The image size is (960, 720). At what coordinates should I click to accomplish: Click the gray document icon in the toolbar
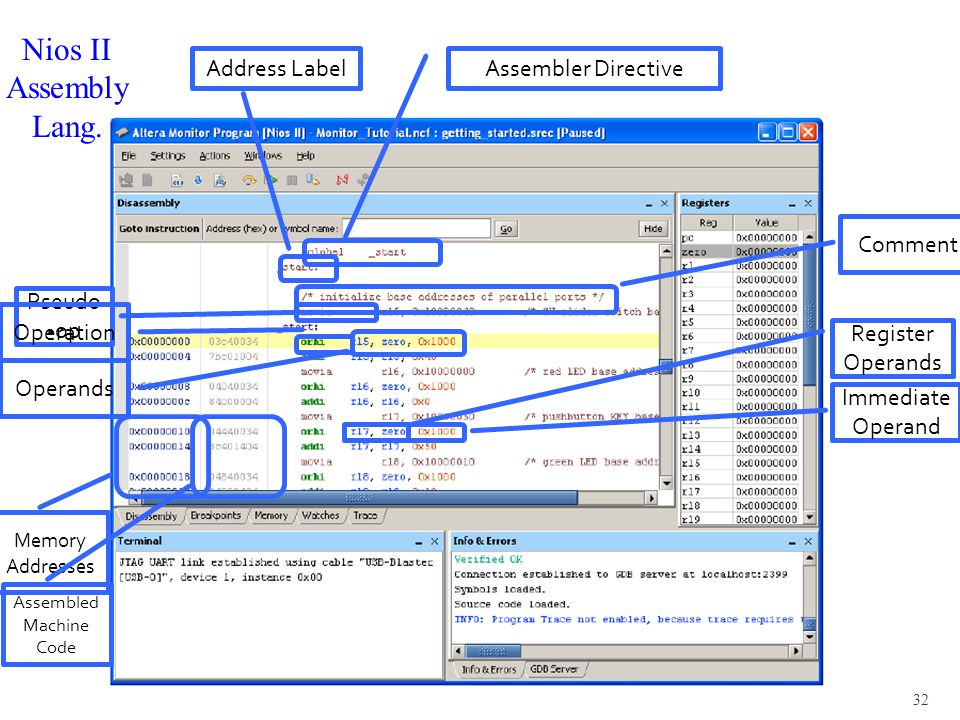click(x=148, y=180)
